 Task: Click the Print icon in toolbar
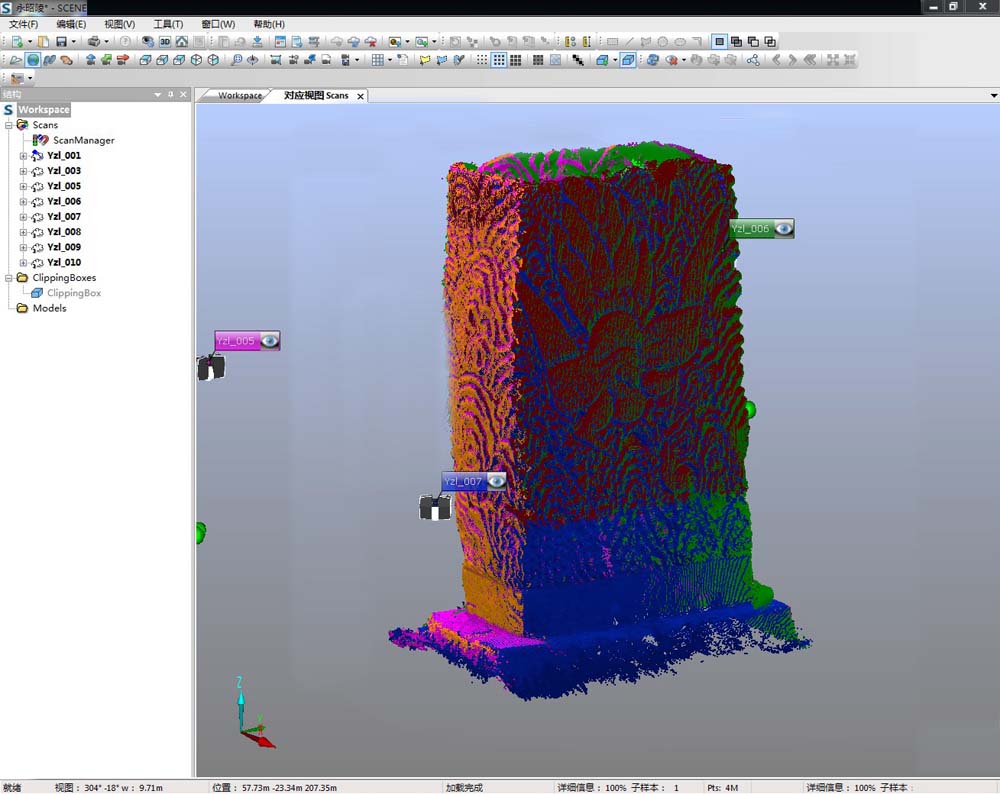93,42
